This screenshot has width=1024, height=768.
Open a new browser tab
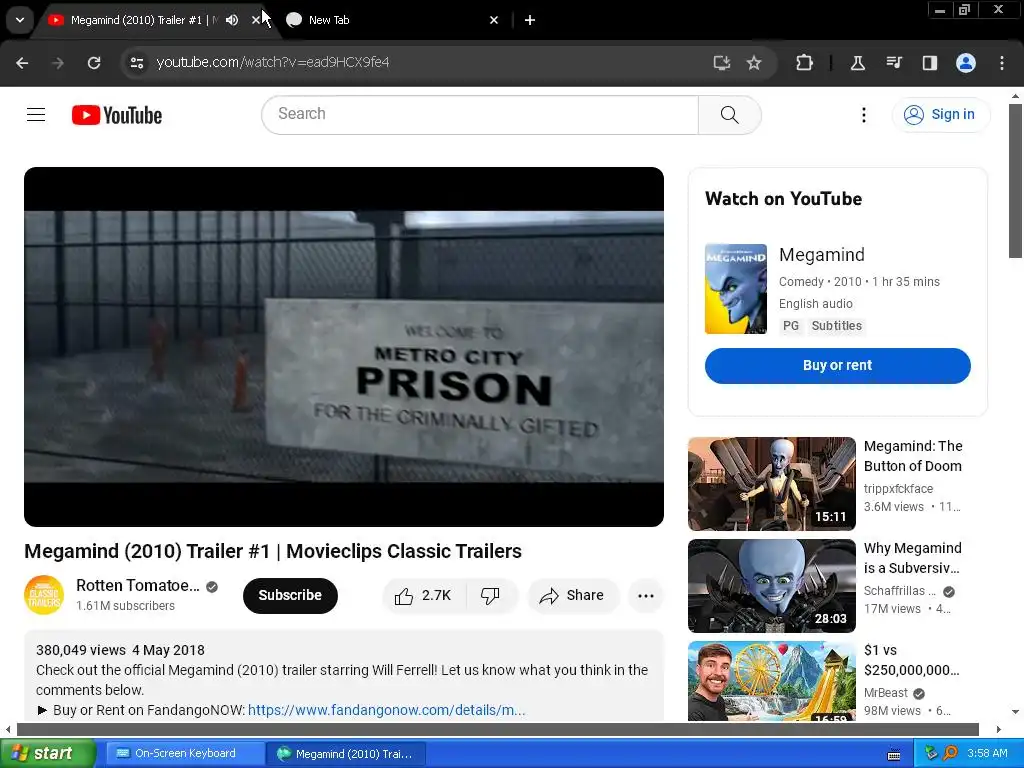point(530,20)
